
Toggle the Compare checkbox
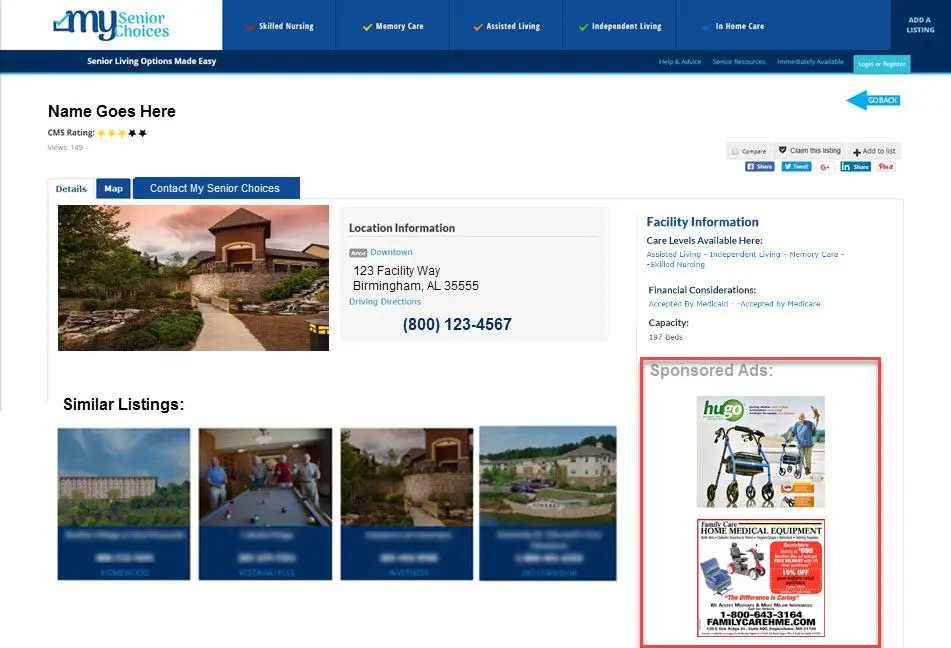[748, 150]
